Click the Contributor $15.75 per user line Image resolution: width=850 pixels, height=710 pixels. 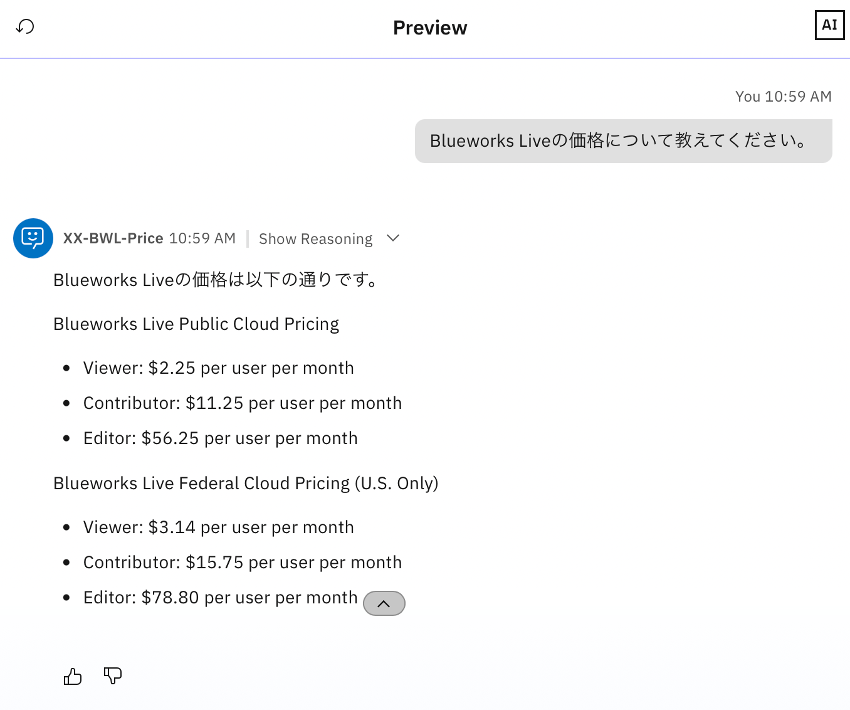point(242,562)
